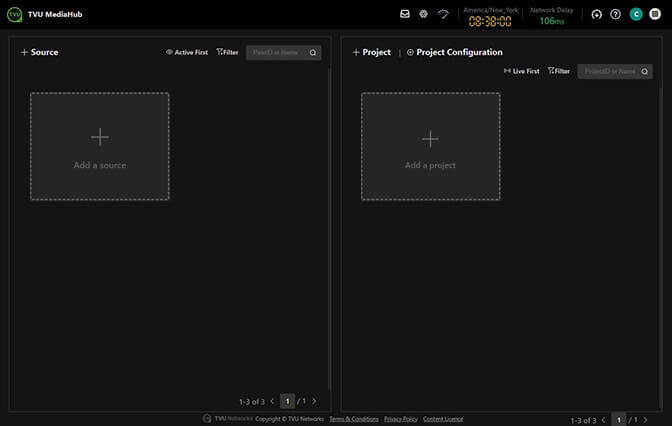This screenshot has height=426, width=672.
Task: Open the source Filter options
Action: [x=227, y=52]
